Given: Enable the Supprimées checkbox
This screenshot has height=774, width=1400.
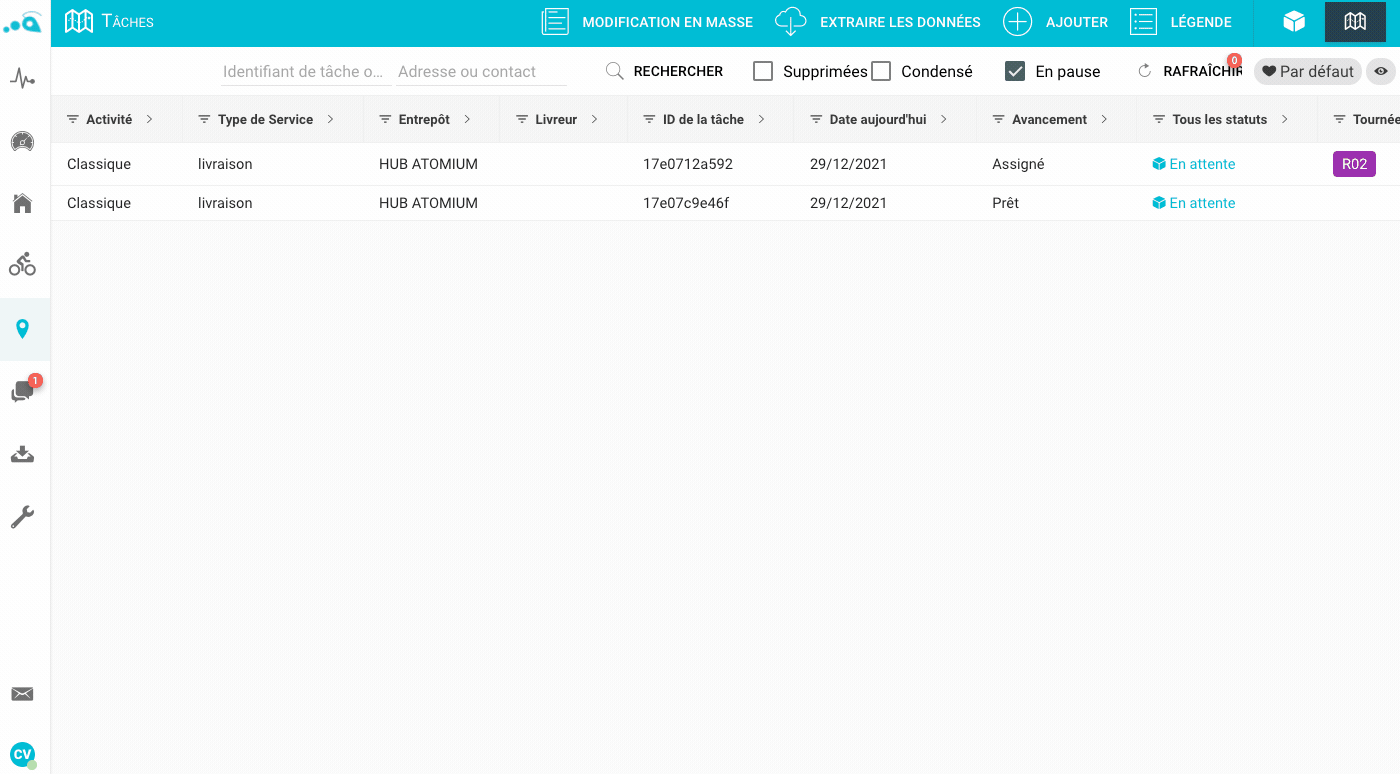Looking at the screenshot, I should pyautogui.click(x=763, y=71).
